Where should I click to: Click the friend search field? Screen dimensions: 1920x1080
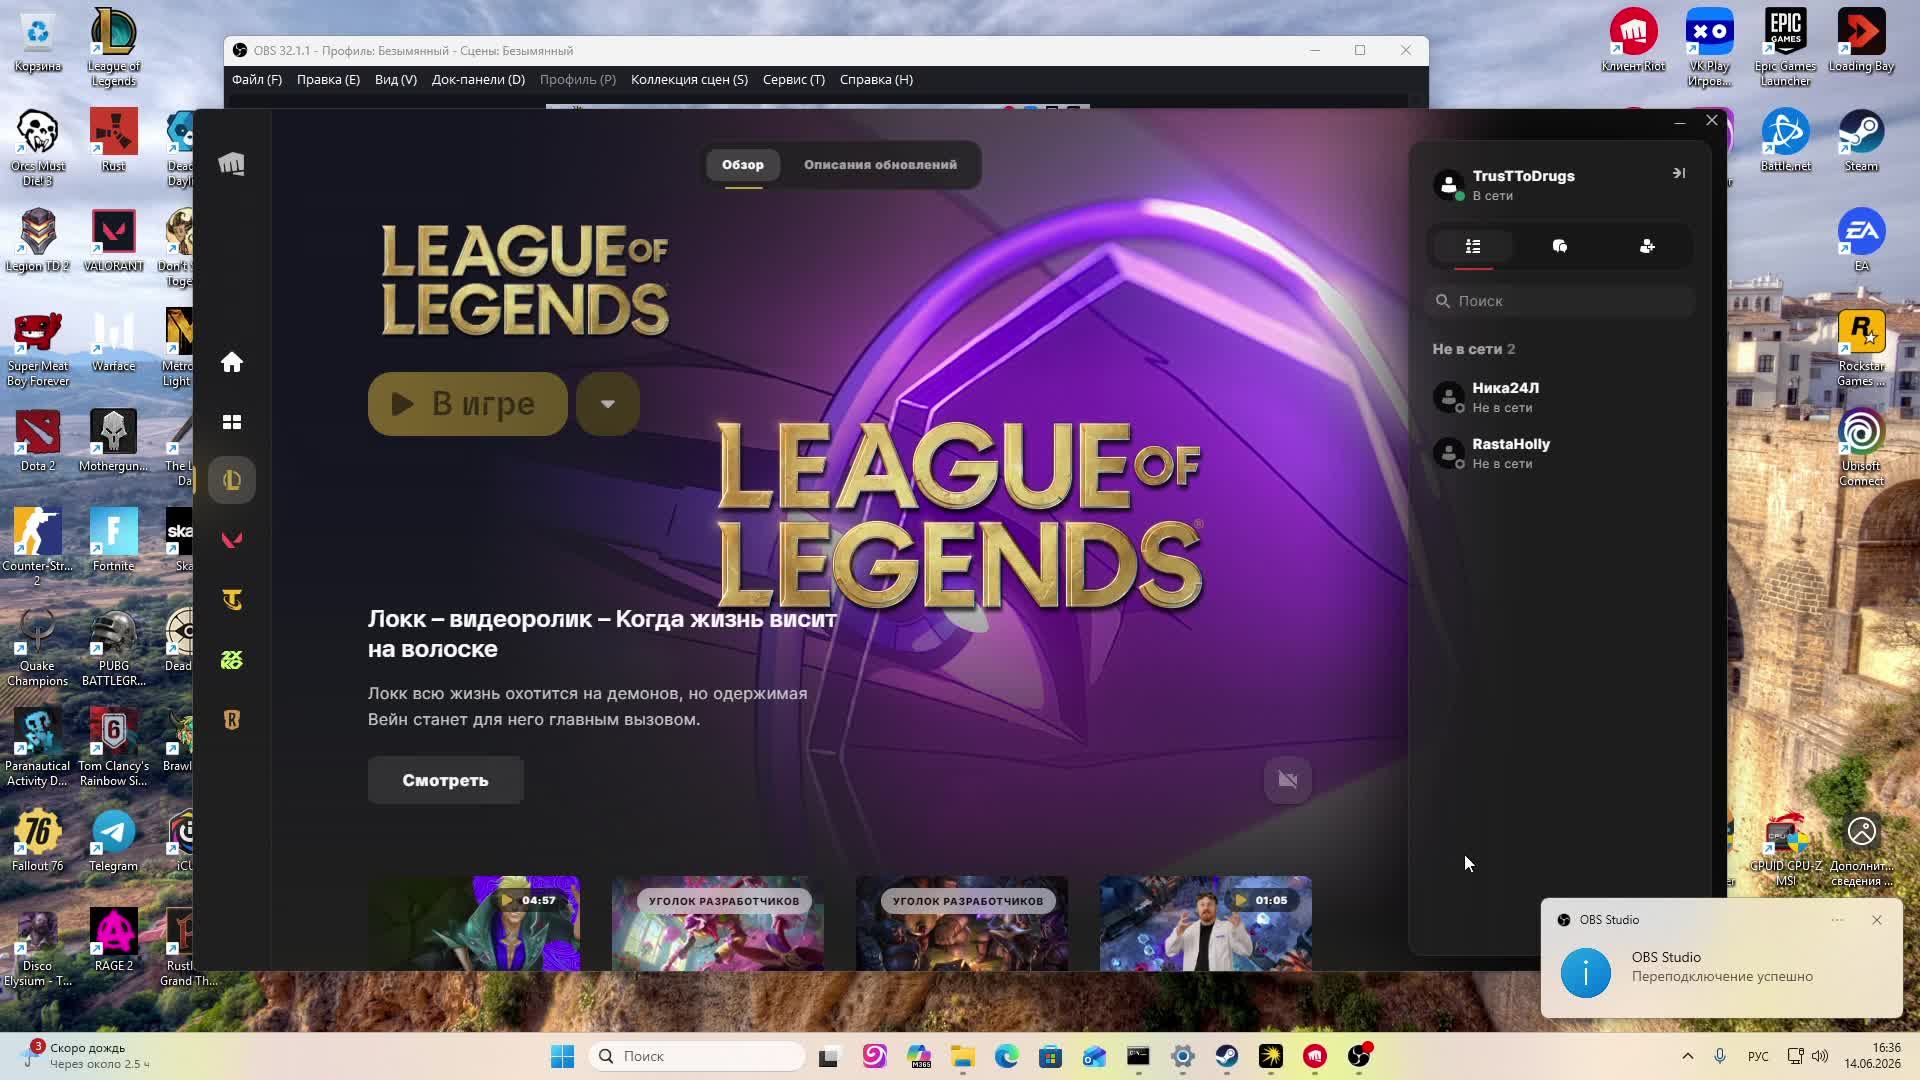pyautogui.click(x=1560, y=301)
